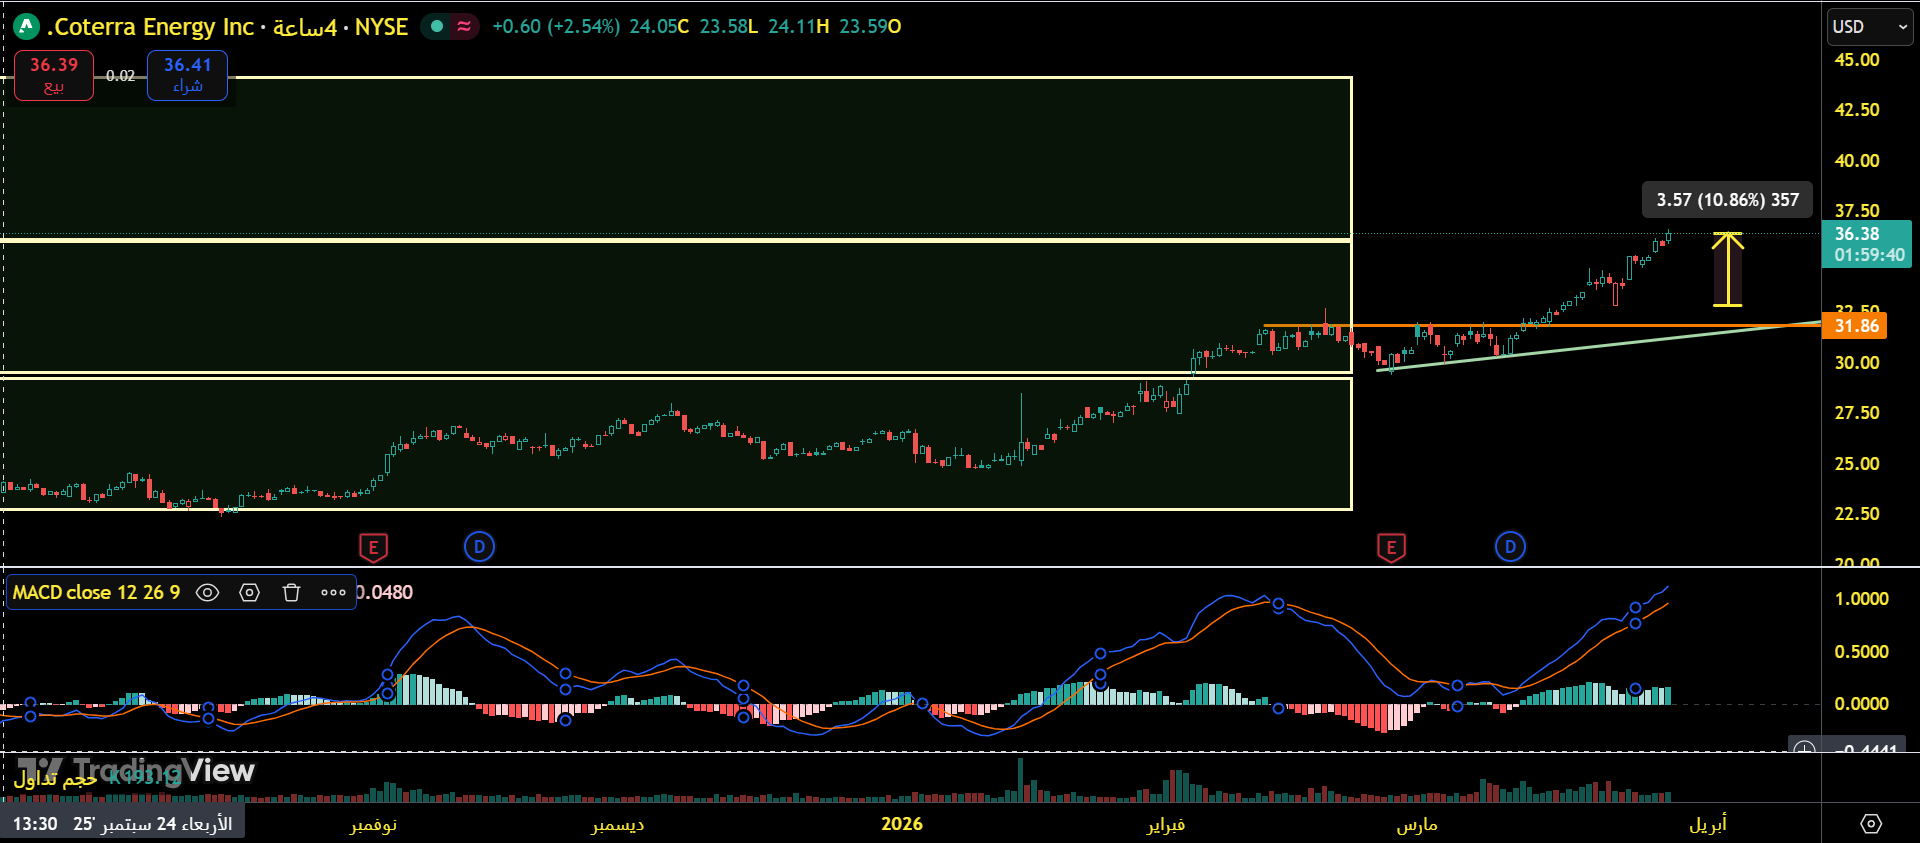Screen dimensions: 1920x843
Task: Click the MACD close 12 26 9 legend title
Action: point(96,592)
